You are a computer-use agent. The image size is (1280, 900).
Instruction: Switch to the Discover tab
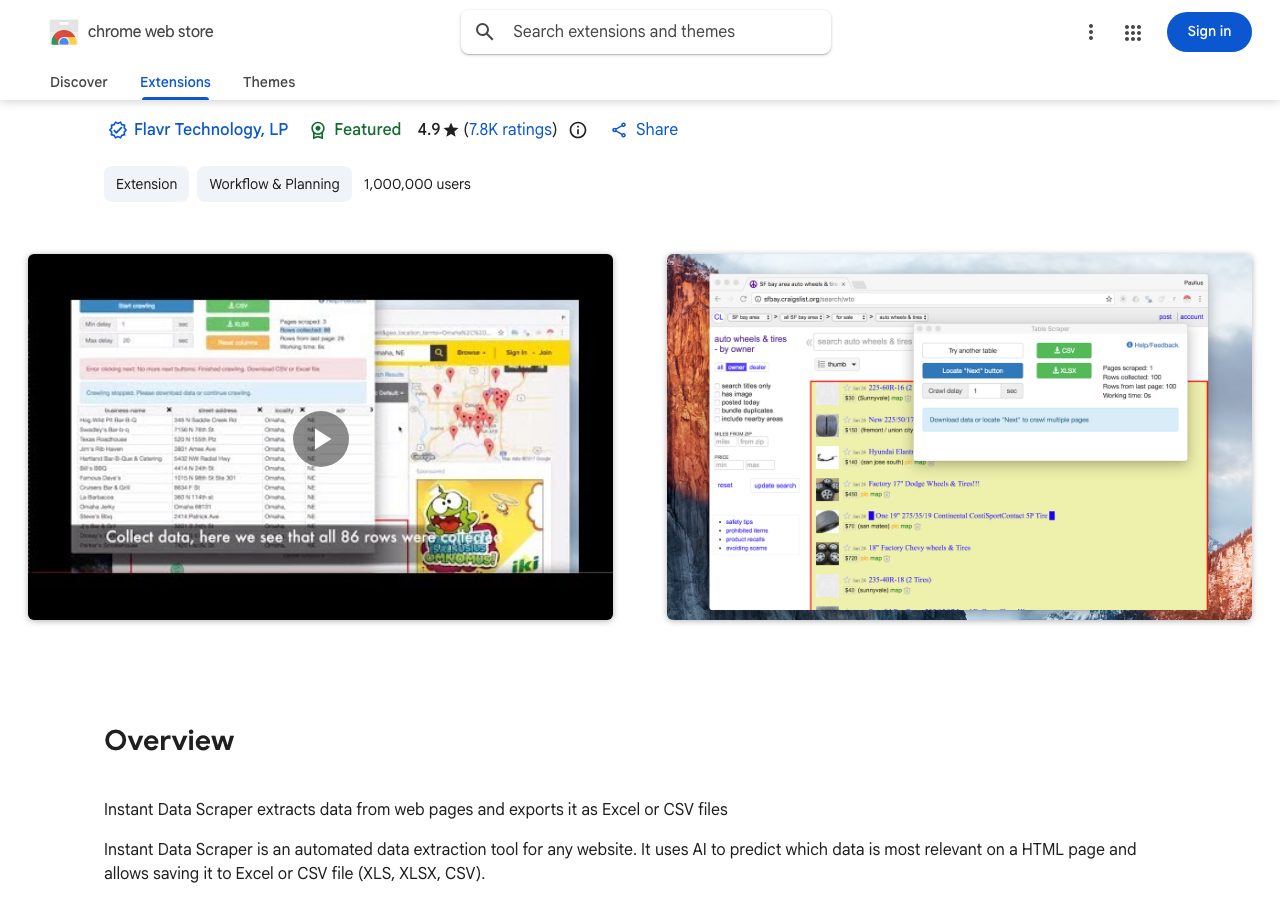click(x=79, y=82)
